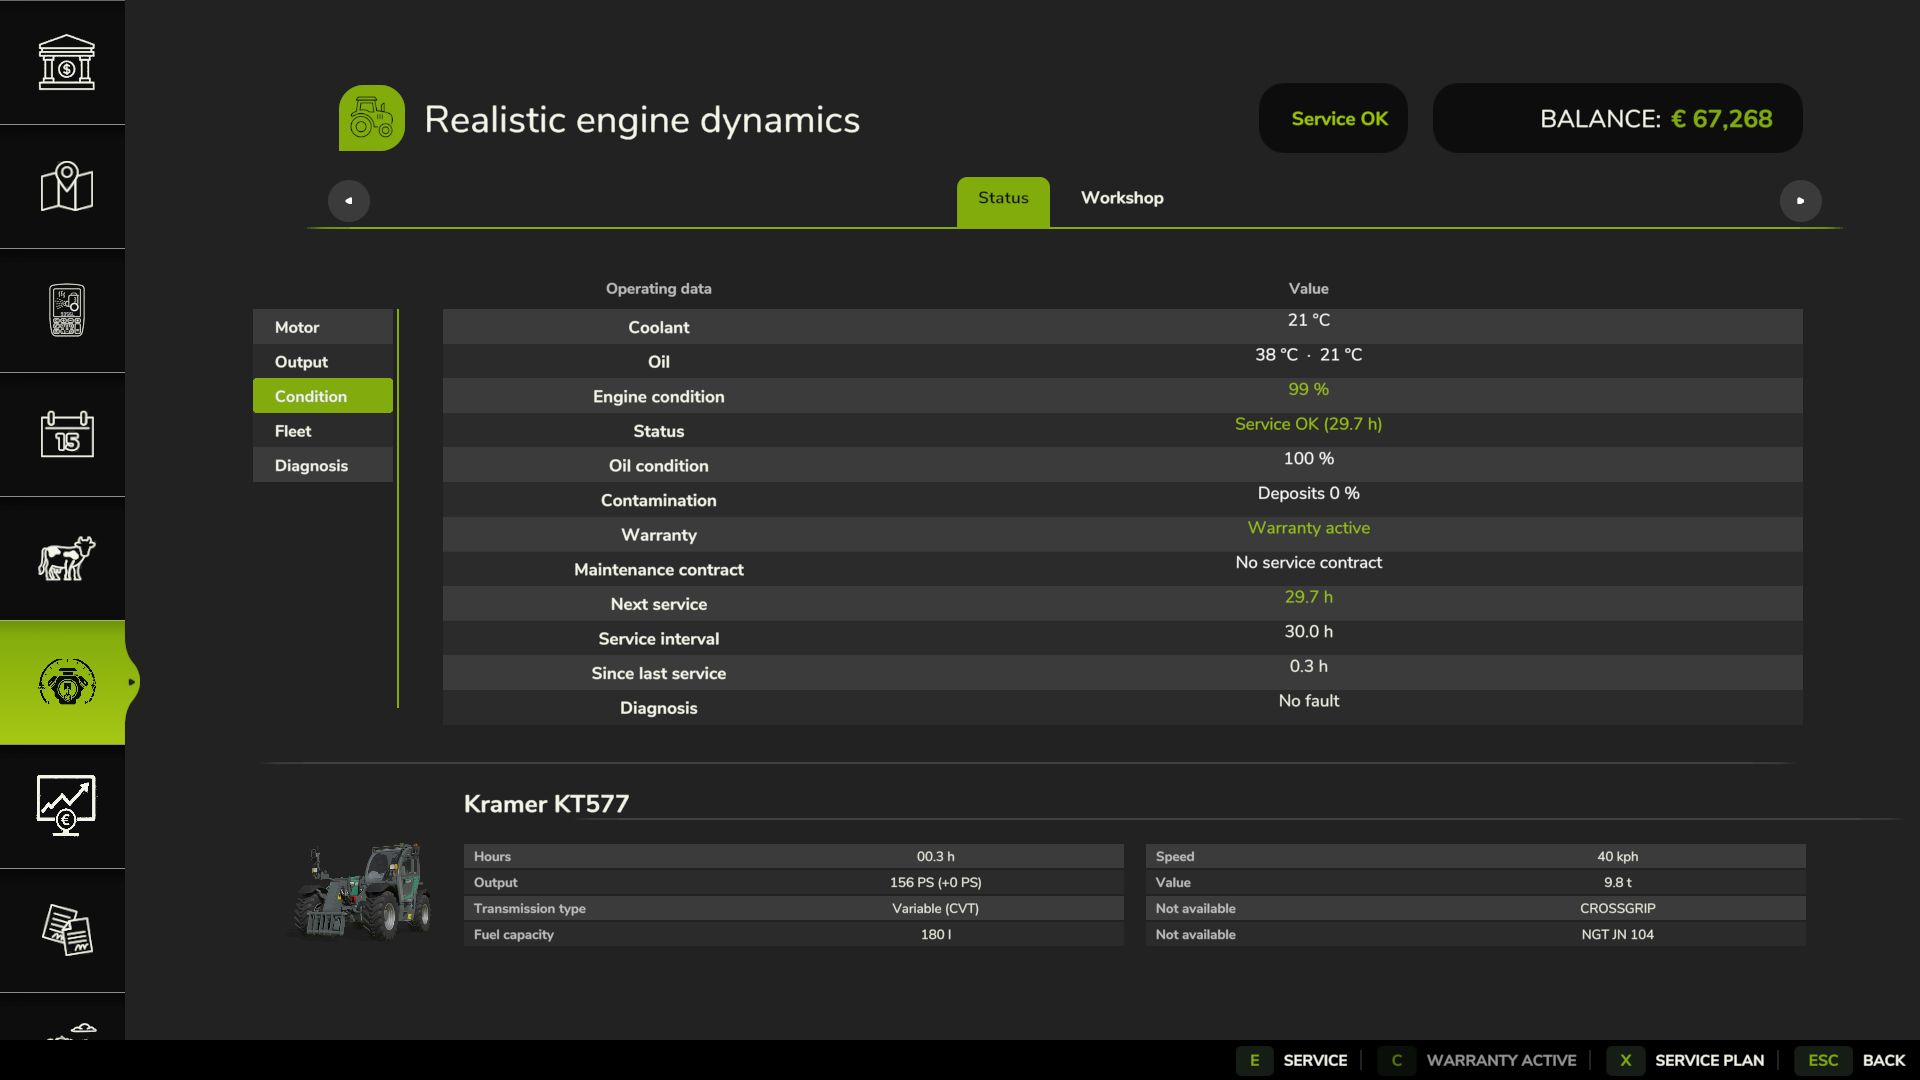Go to previous page with left arrow
The height and width of the screenshot is (1080, 1920).
click(349, 201)
